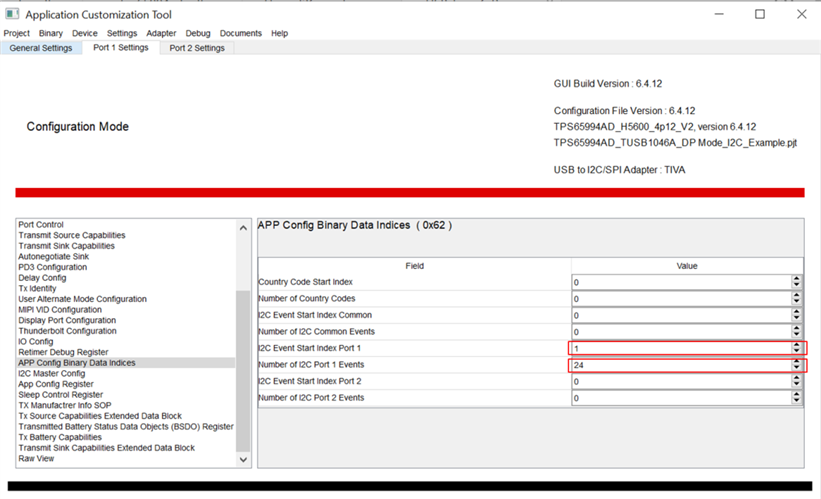Screen dimensions: 821x499
Task: Select Transmitted Battery Status Data Objects Register
Action: 126,426
